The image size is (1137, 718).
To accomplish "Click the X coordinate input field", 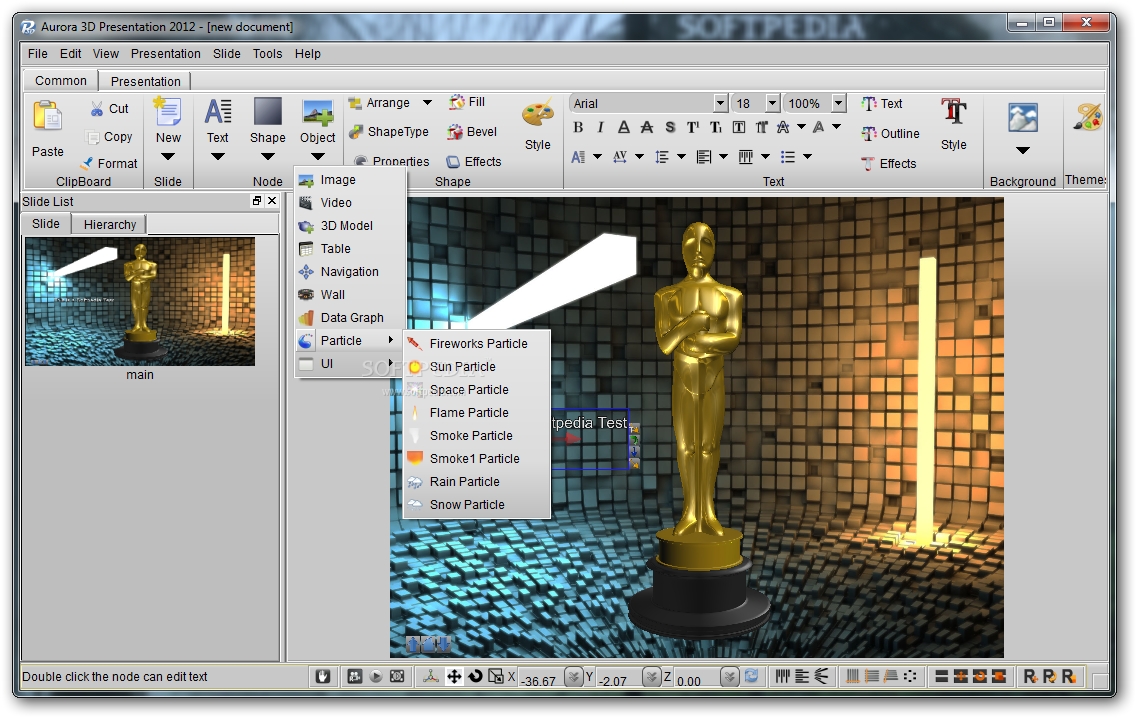I will click(x=541, y=678).
